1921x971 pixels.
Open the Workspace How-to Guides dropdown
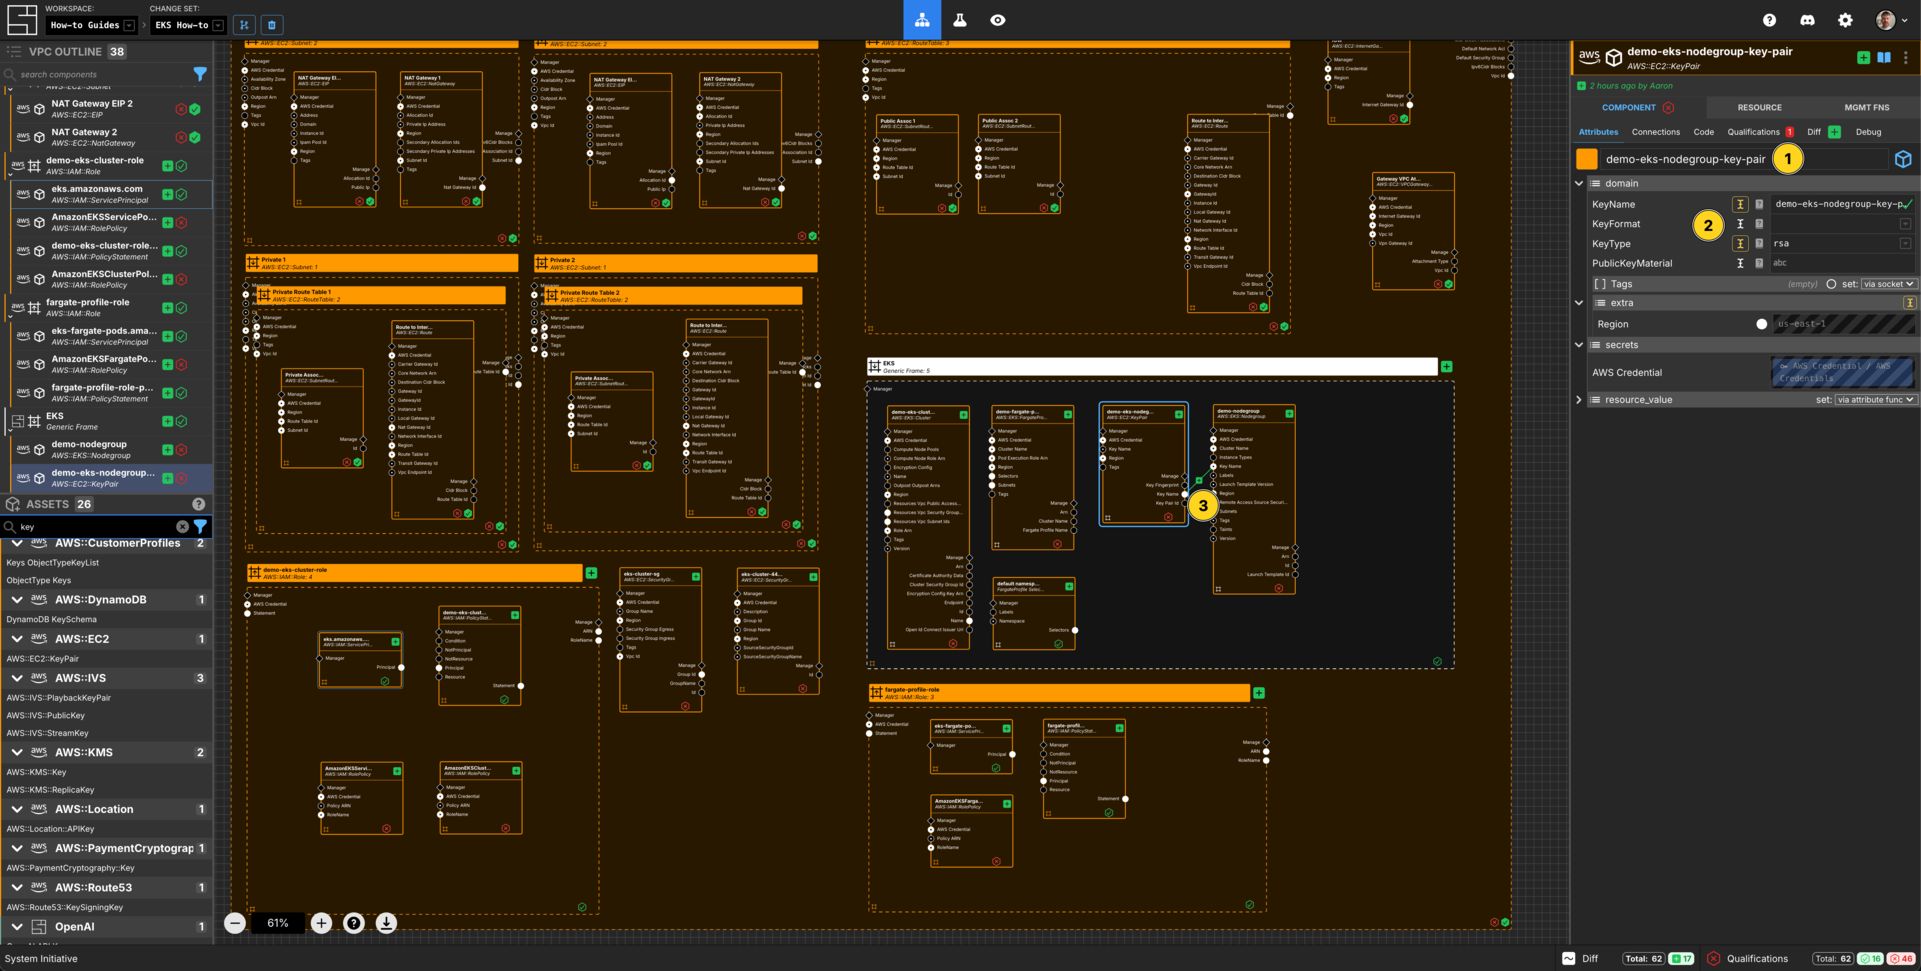click(92, 25)
